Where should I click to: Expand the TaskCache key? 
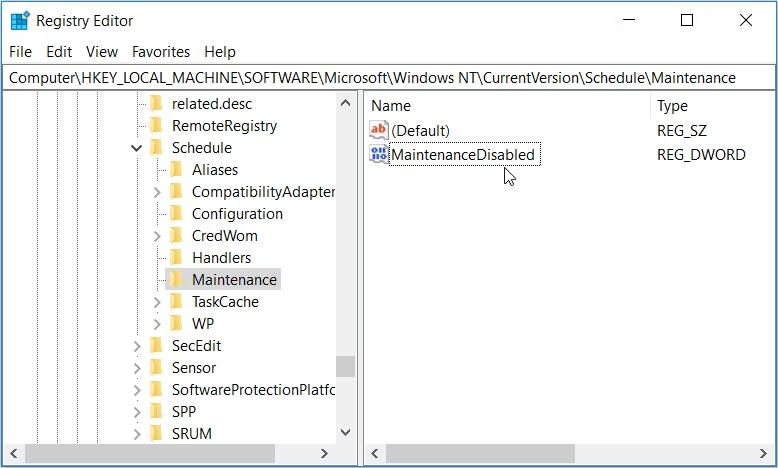click(x=157, y=302)
